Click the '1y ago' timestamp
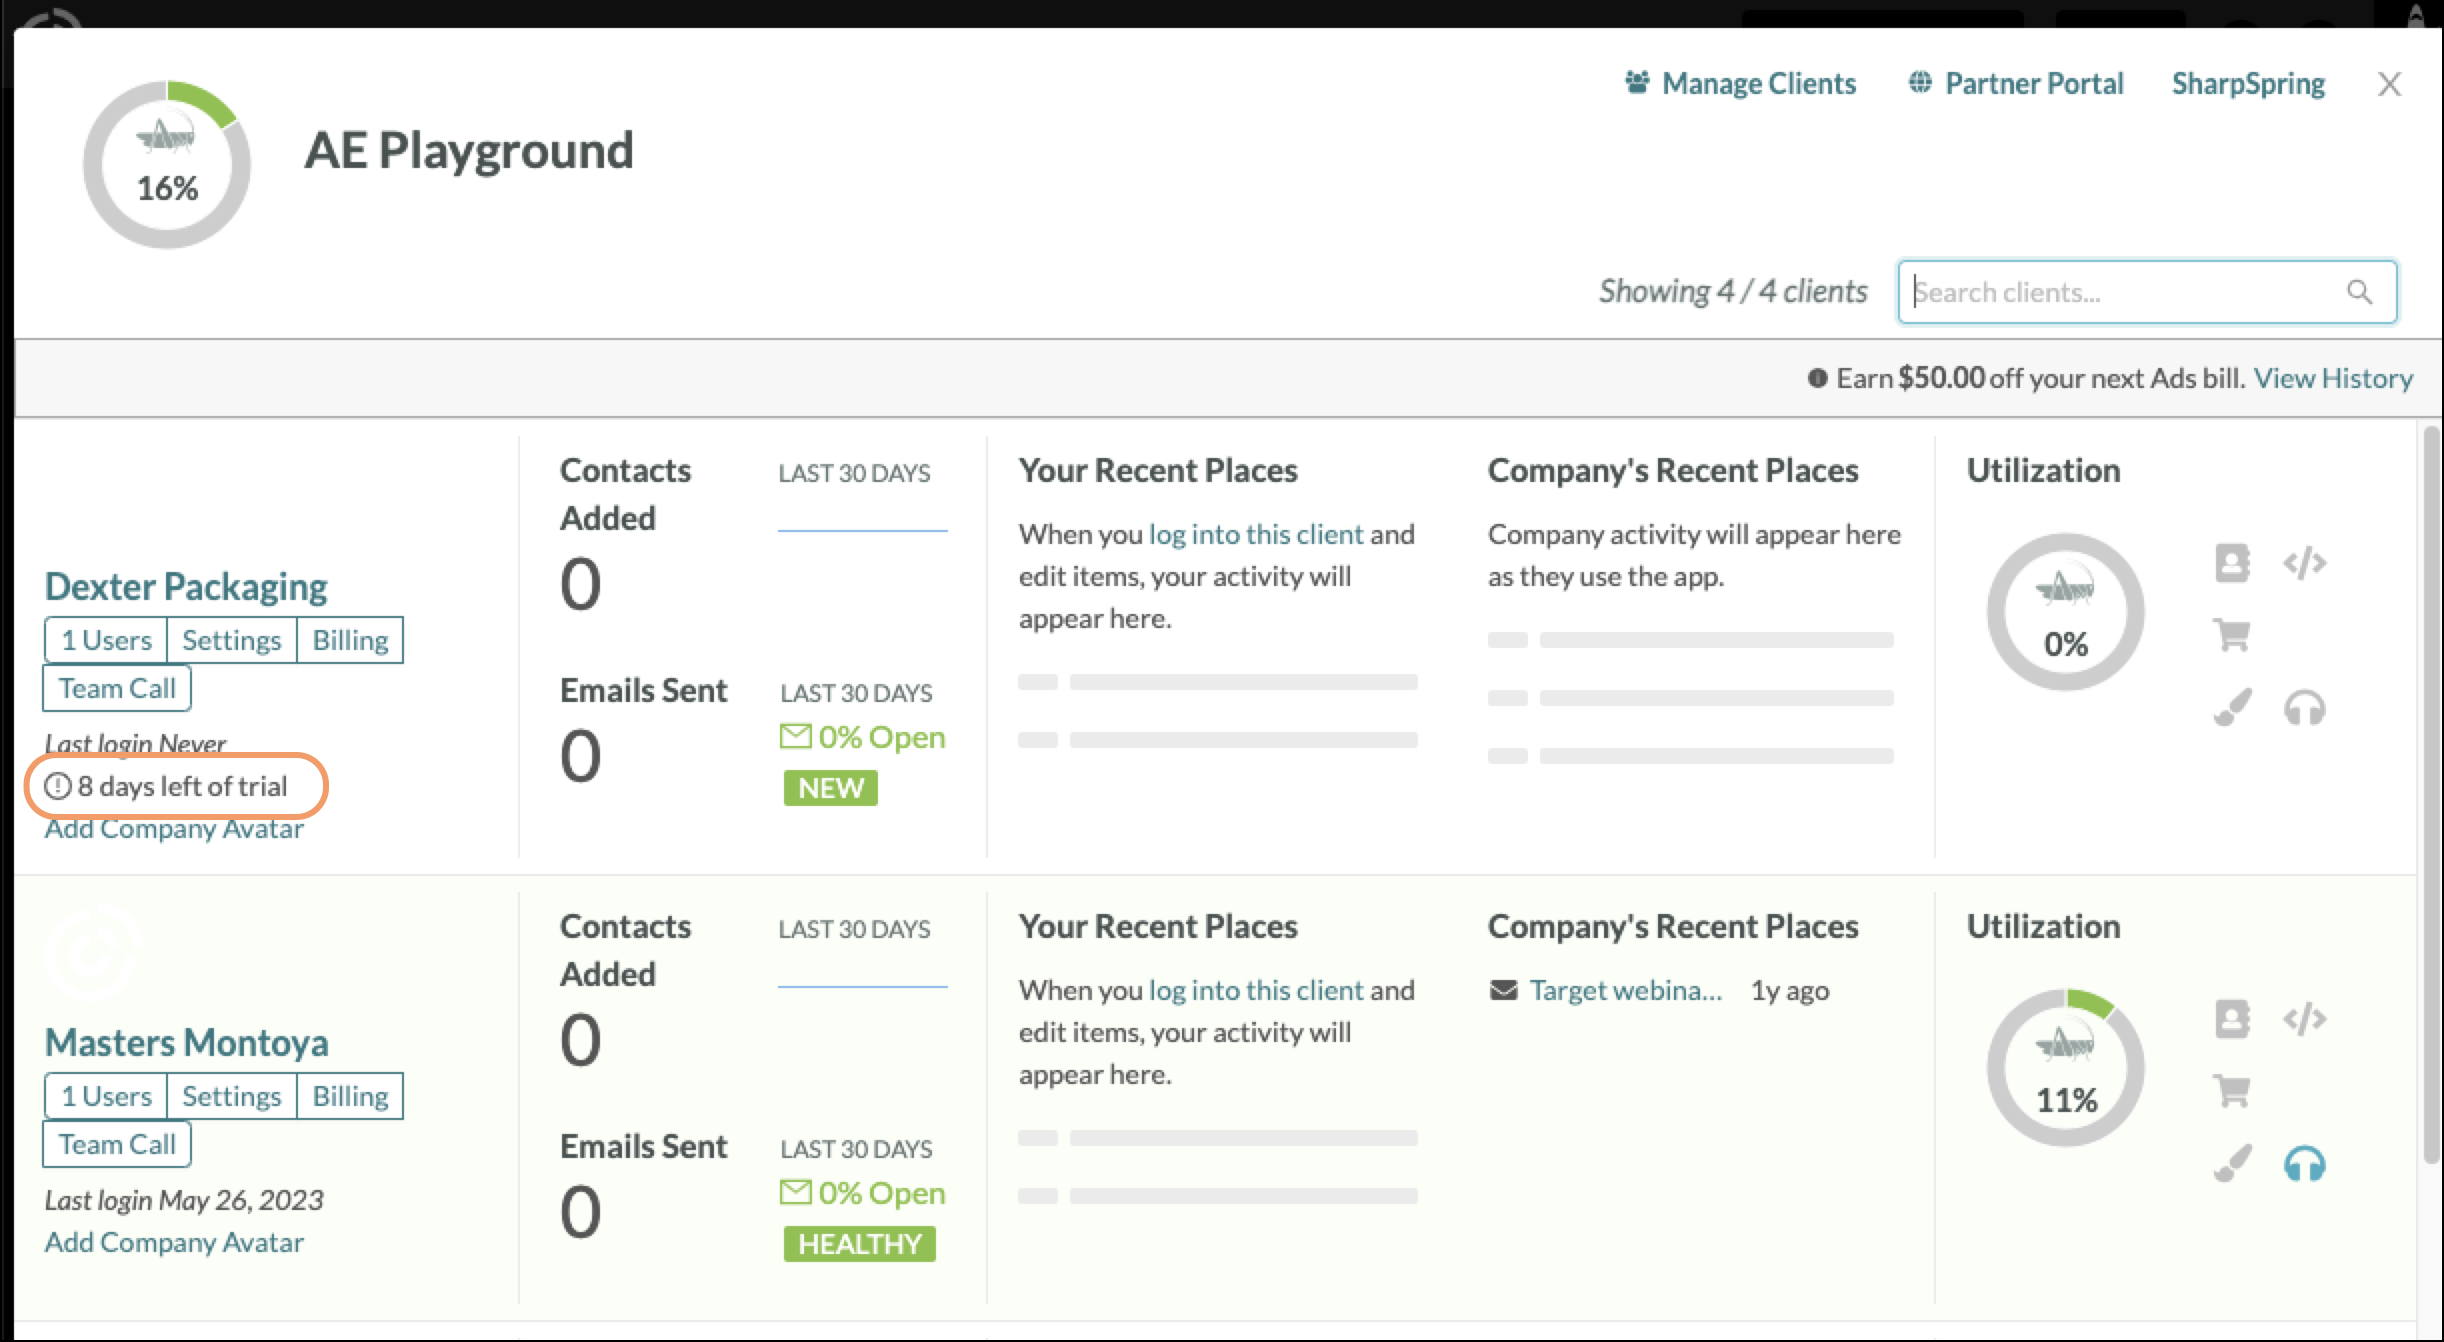 pyautogui.click(x=1789, y=990)
